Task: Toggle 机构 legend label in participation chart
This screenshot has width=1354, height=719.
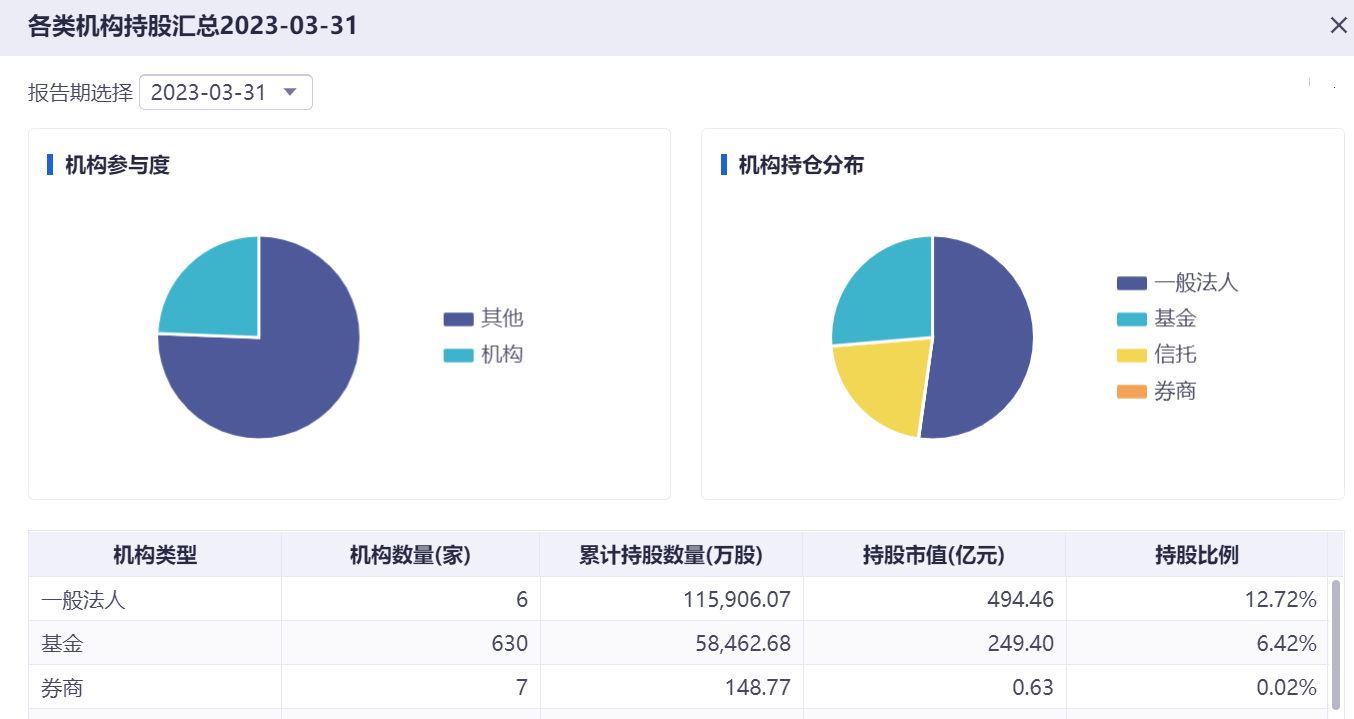Action: click(x=502, y=354)
